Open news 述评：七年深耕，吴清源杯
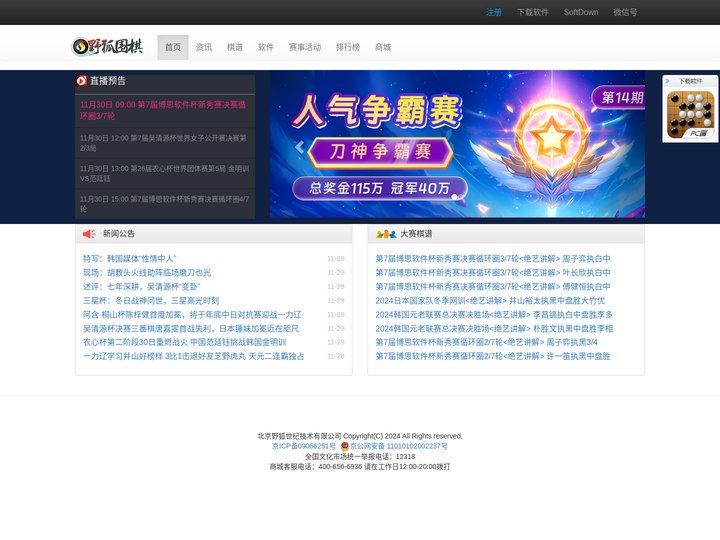The height and width of the screenshot is (540, 720). click(x=141, y=287)
